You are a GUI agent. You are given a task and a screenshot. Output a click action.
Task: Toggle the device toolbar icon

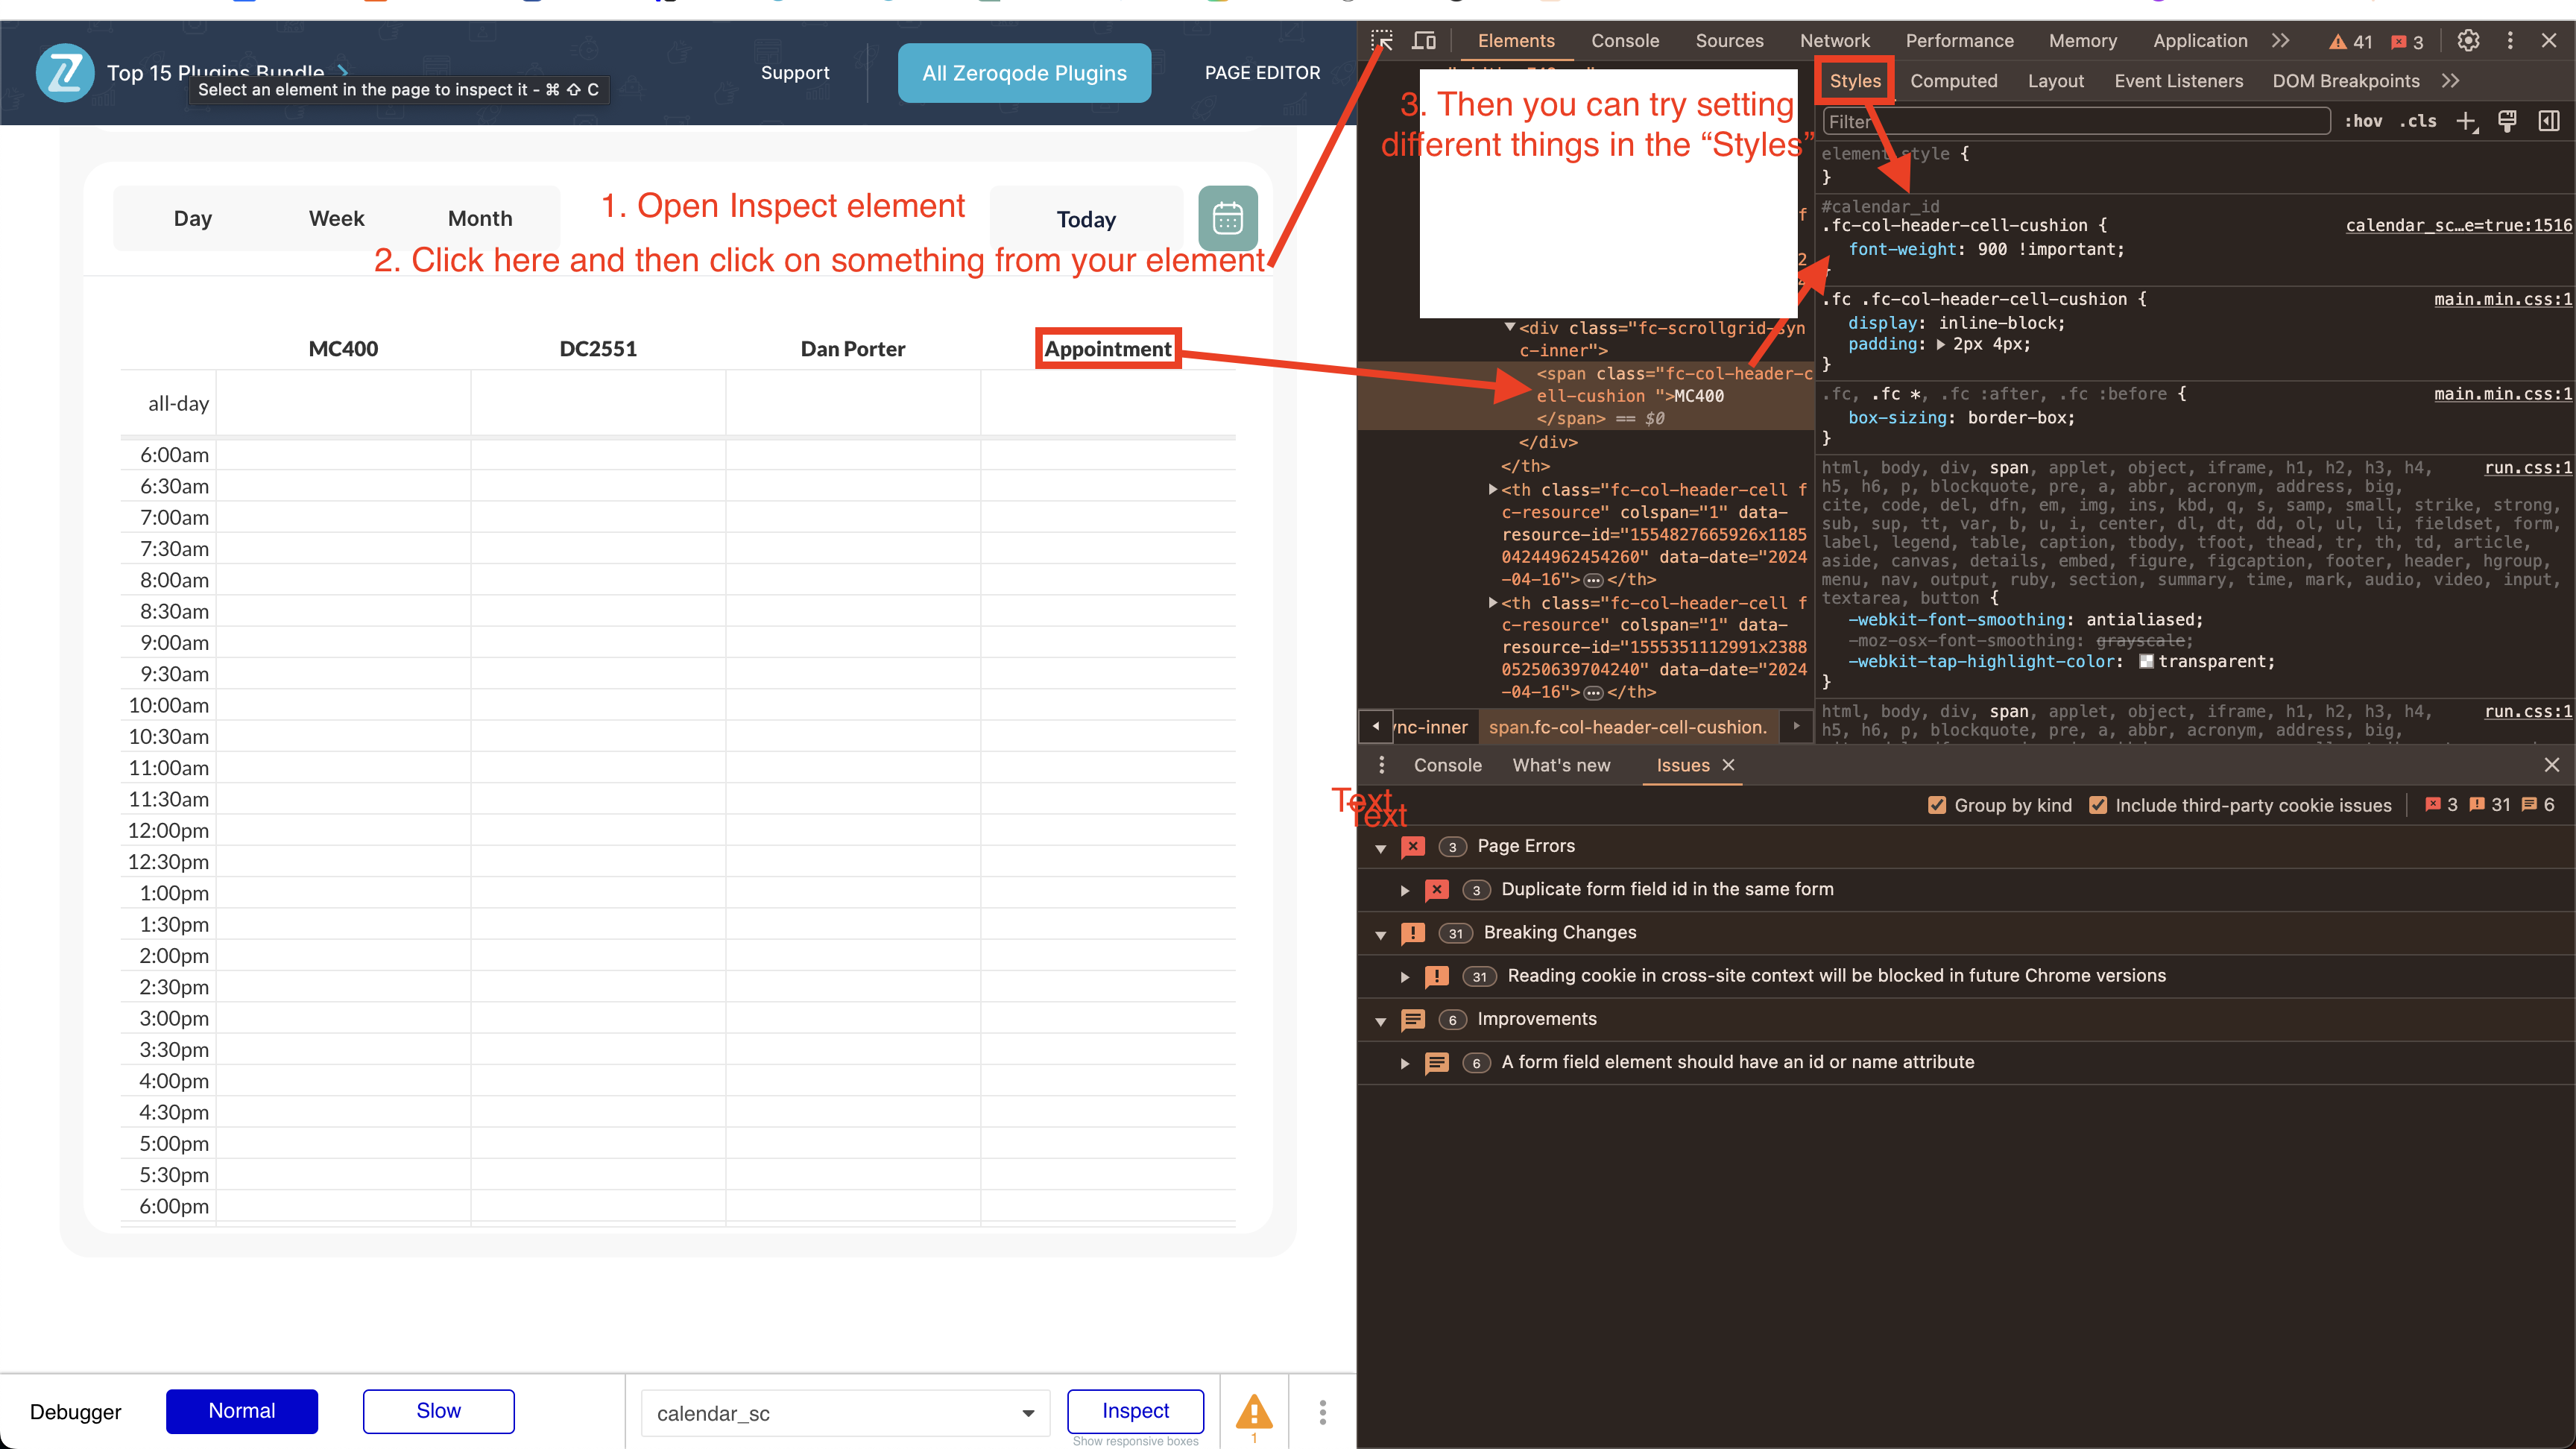(1424, 41)
